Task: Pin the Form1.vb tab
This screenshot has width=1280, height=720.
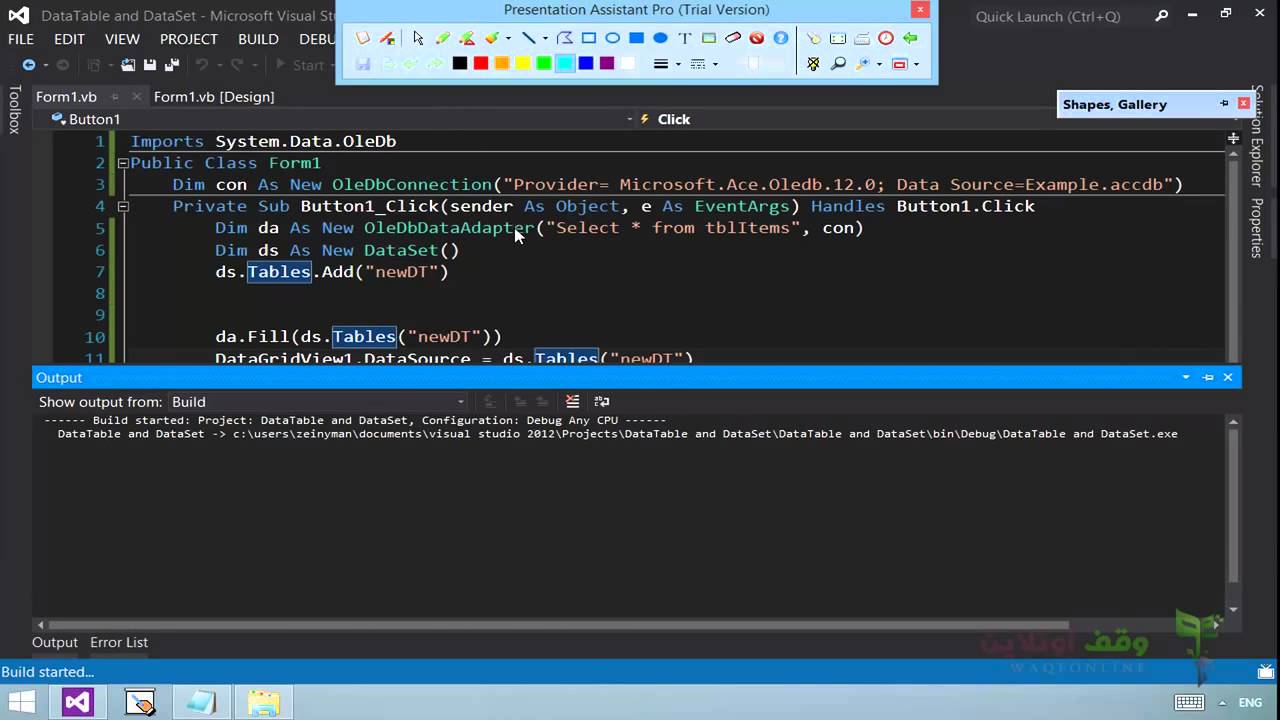Action: coord(114,97)
